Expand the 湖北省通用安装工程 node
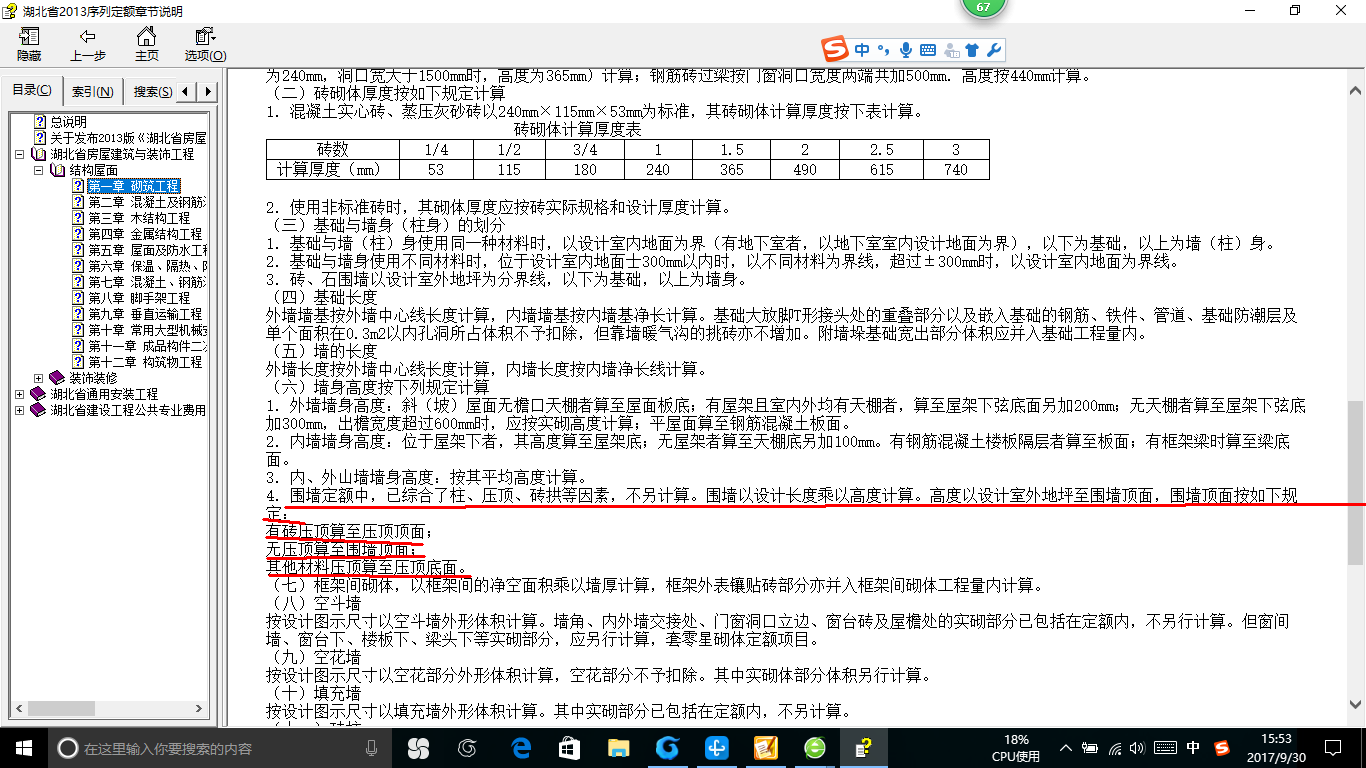1366x768 pixels. [x=20, y=394]
